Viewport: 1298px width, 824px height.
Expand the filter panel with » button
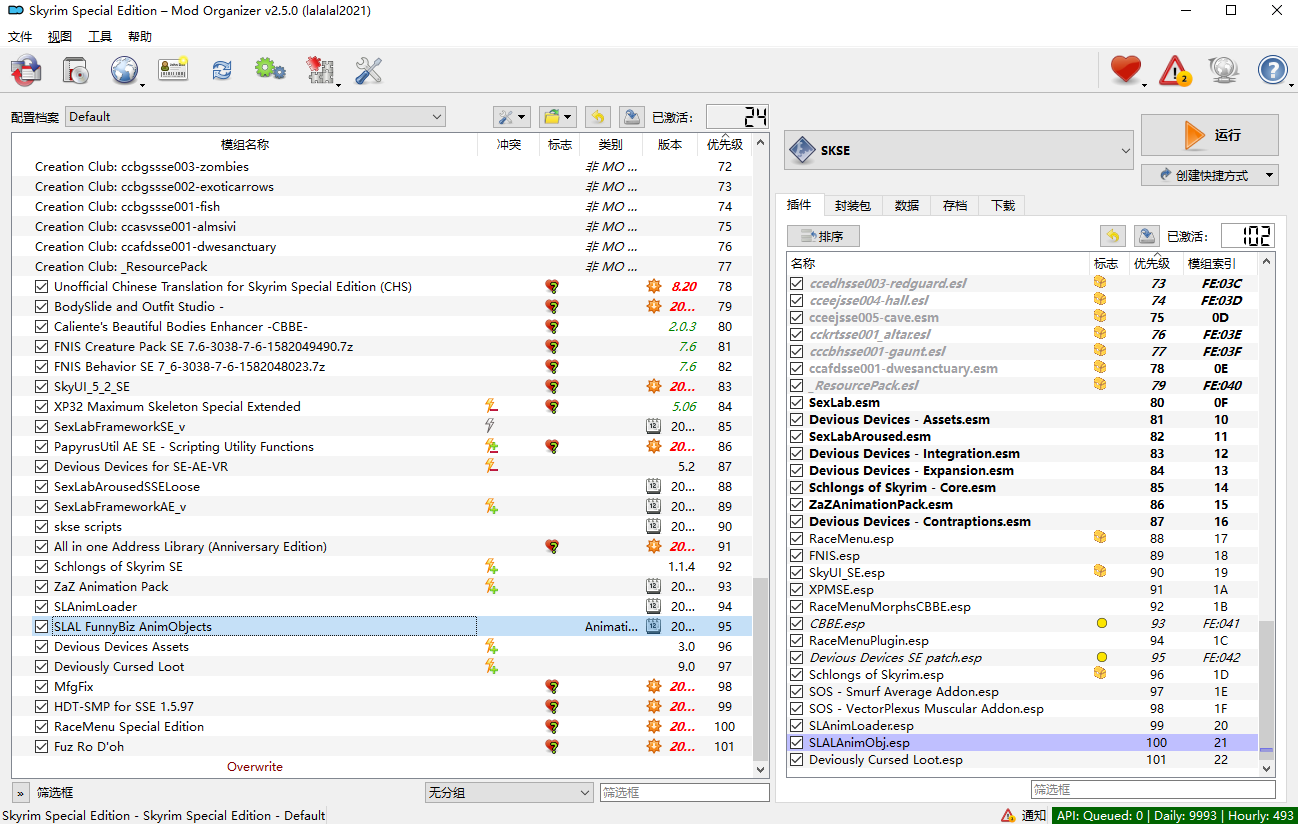pos(20,792)
